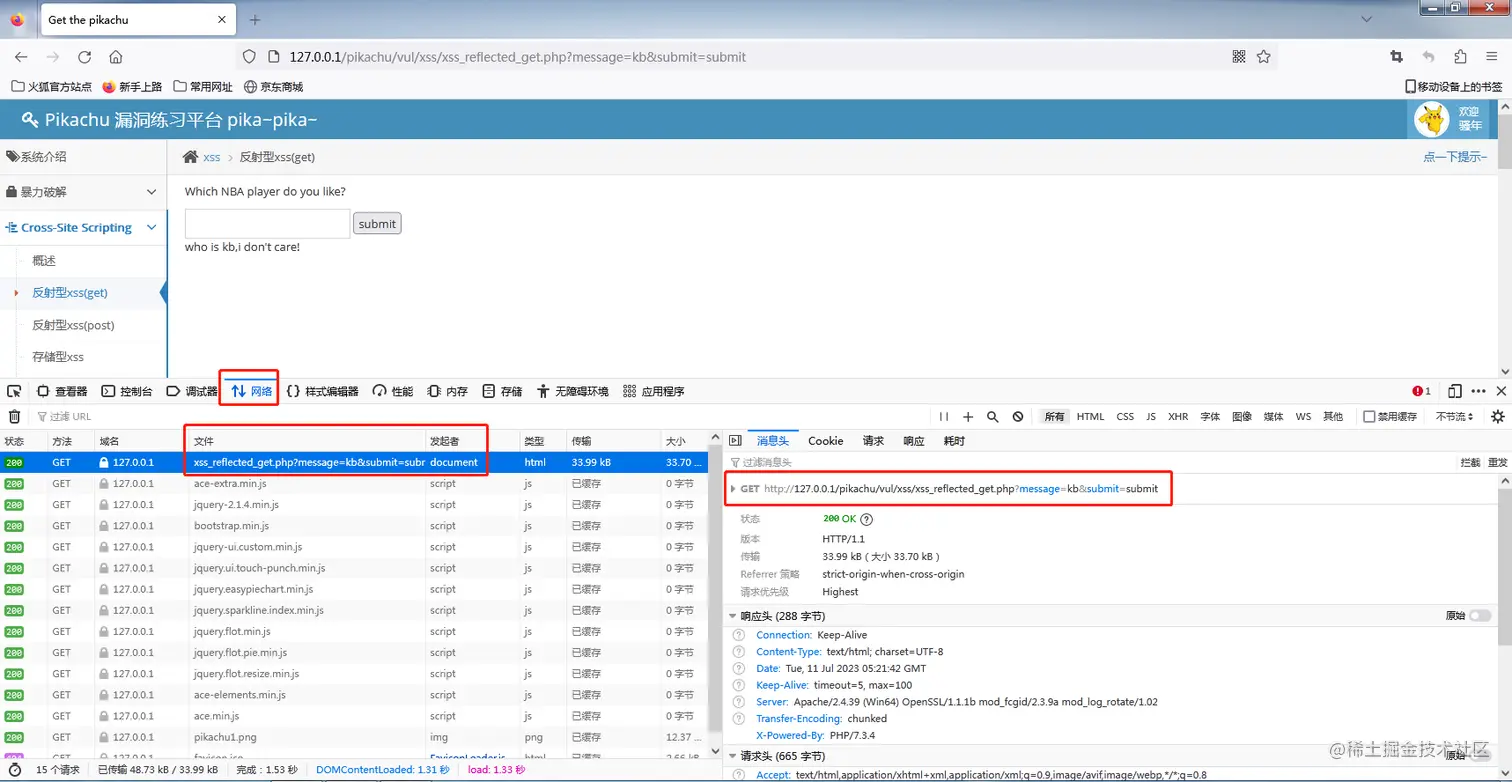
Task: Open 反射型xss(post) in sidebar
Action: tap(73, 325)
